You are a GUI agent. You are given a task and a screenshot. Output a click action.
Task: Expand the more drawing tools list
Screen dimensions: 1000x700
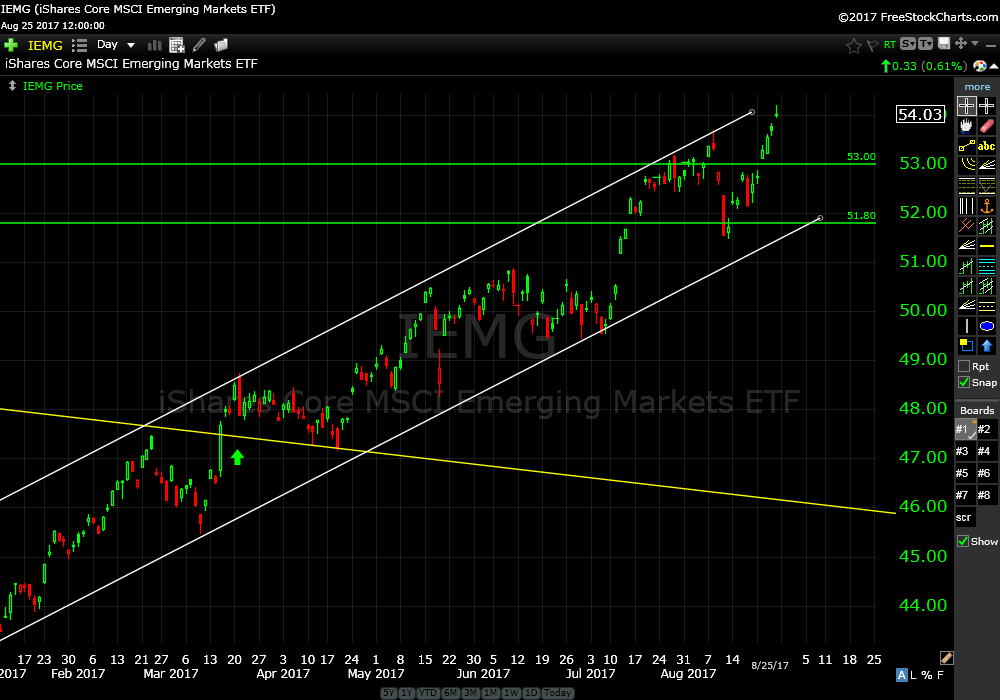point(977,87)
